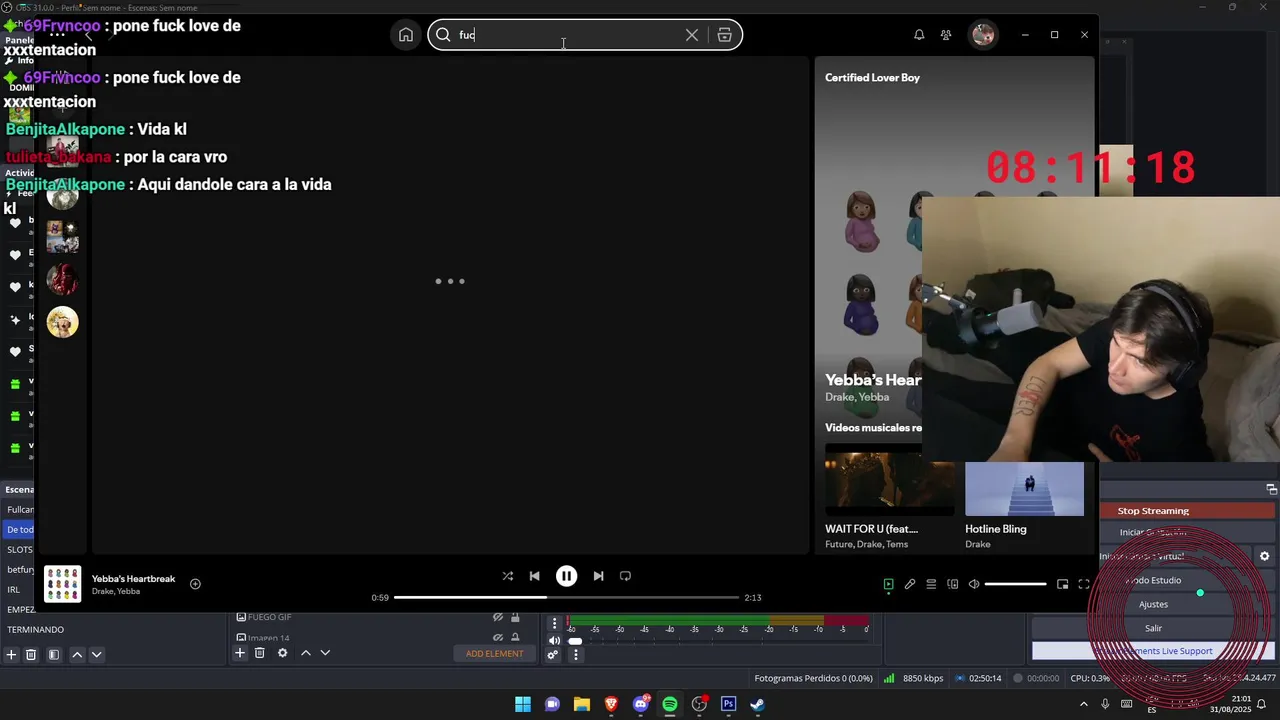Open the Spotify play queue
1280x720 pixels.
931,584
